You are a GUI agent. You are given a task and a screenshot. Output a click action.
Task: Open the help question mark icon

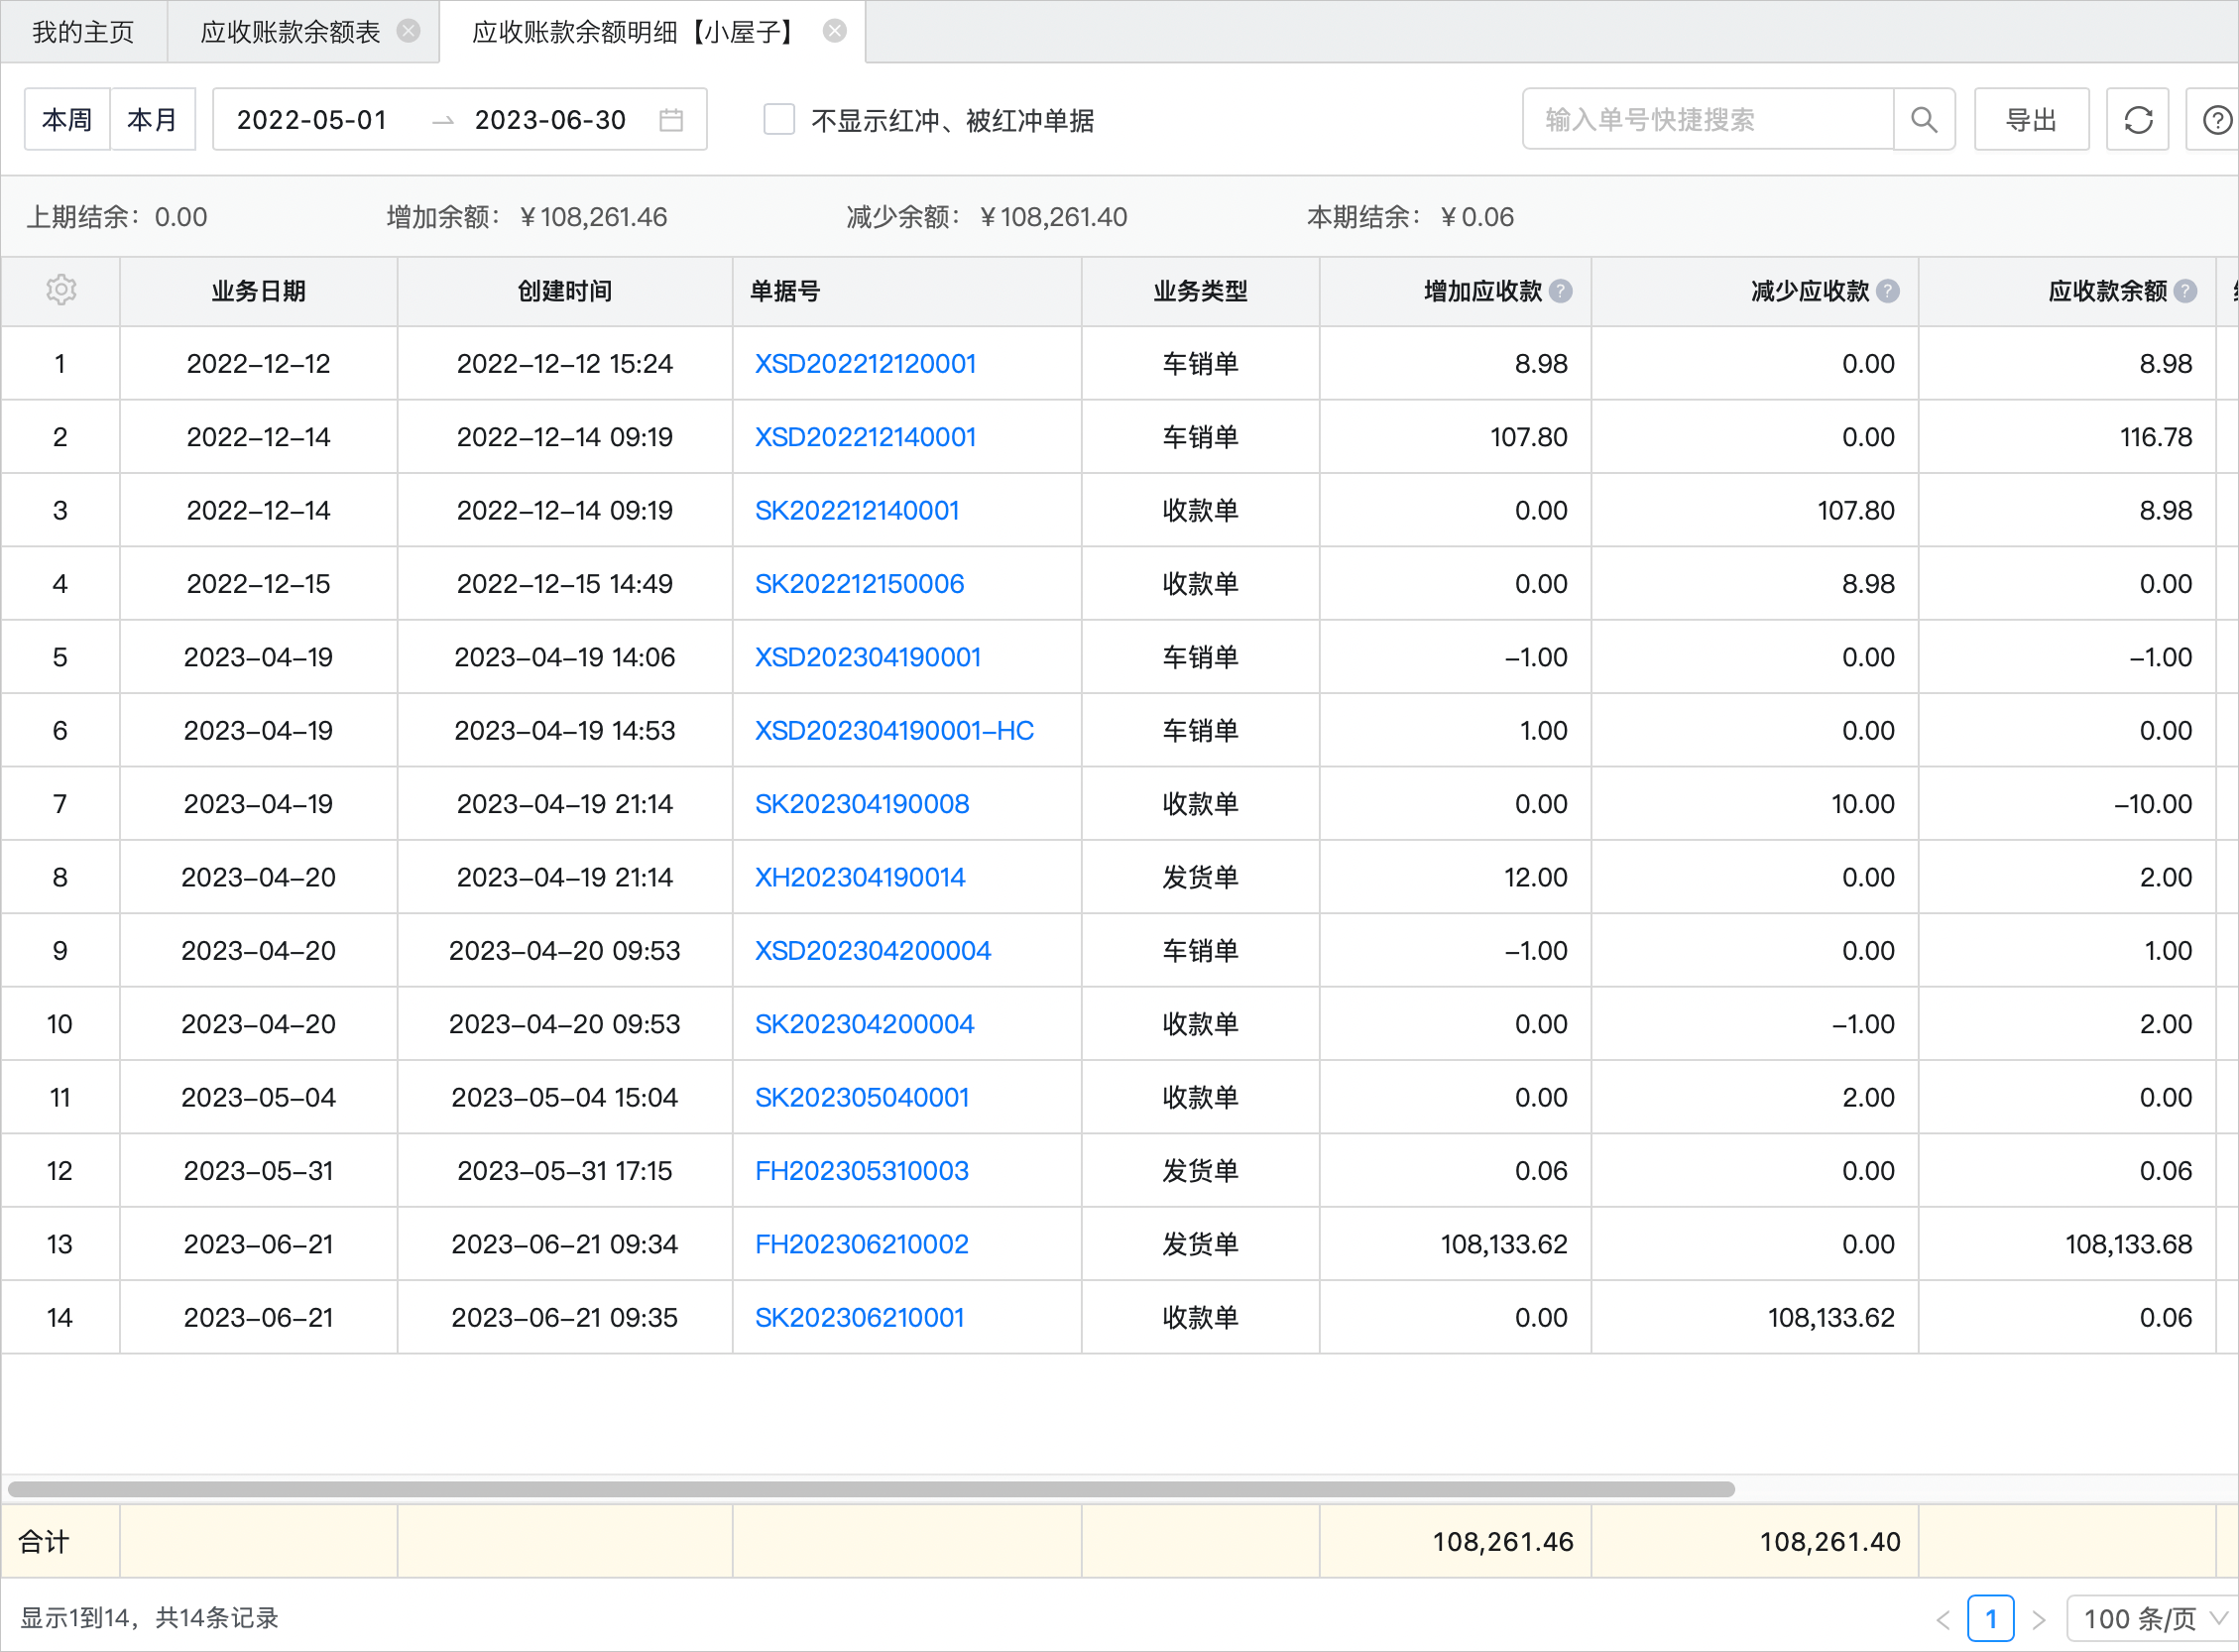coord(2216,120)
